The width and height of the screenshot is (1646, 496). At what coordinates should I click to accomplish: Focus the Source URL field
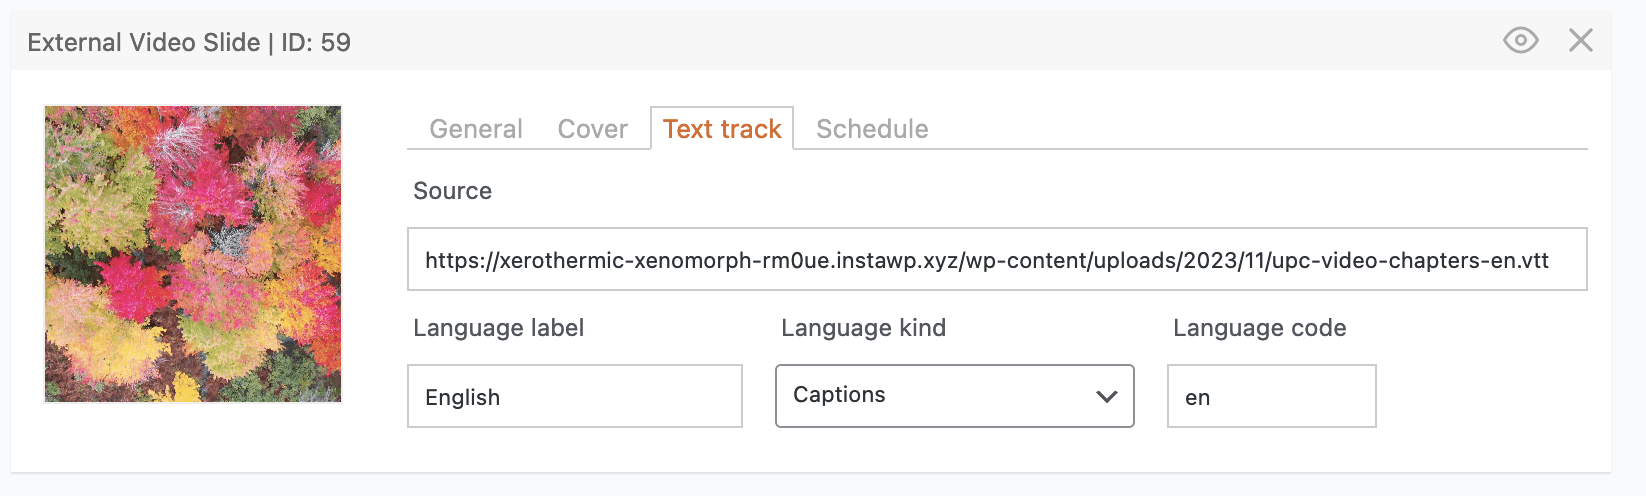[x=996, y=260]
